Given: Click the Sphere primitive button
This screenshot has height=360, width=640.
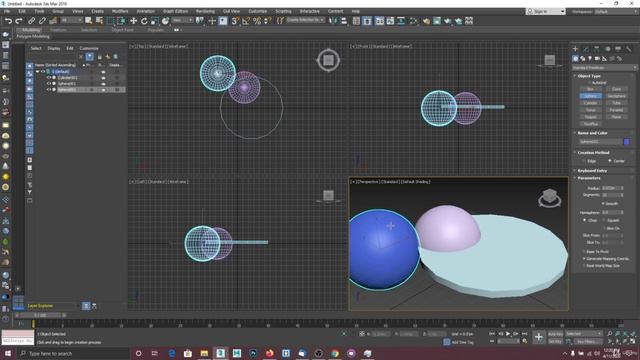Looking at the screenshot, I should pyautogui.click(x=590, y=96).
